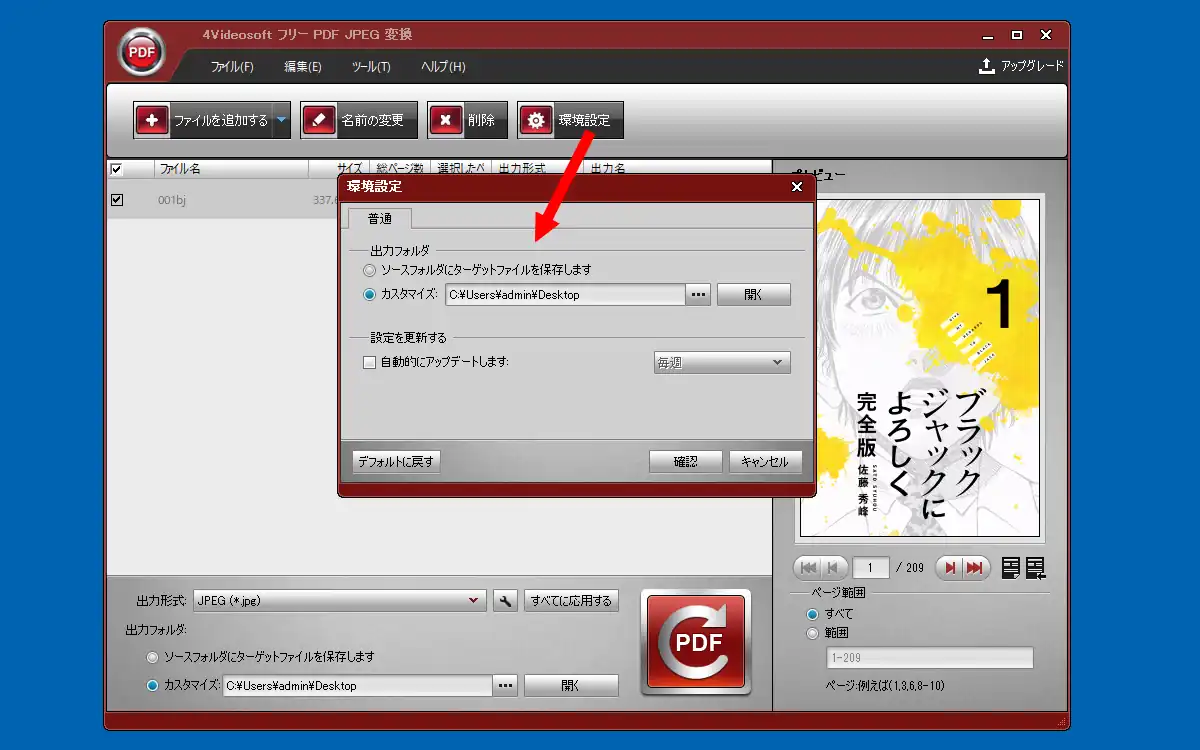Image resolution: width=1200 pixels, height=750 pixels.
Task: Click デフォルトに戻す button
Action: (396, 462)
